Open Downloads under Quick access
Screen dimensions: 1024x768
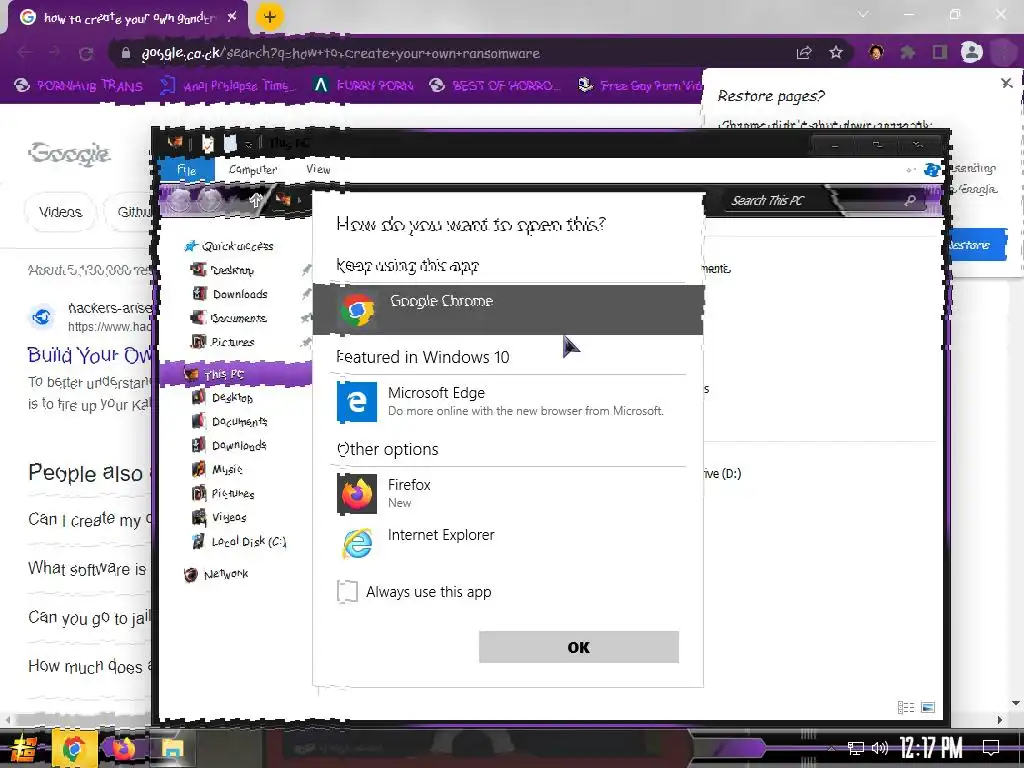click(x=230, y=294)
